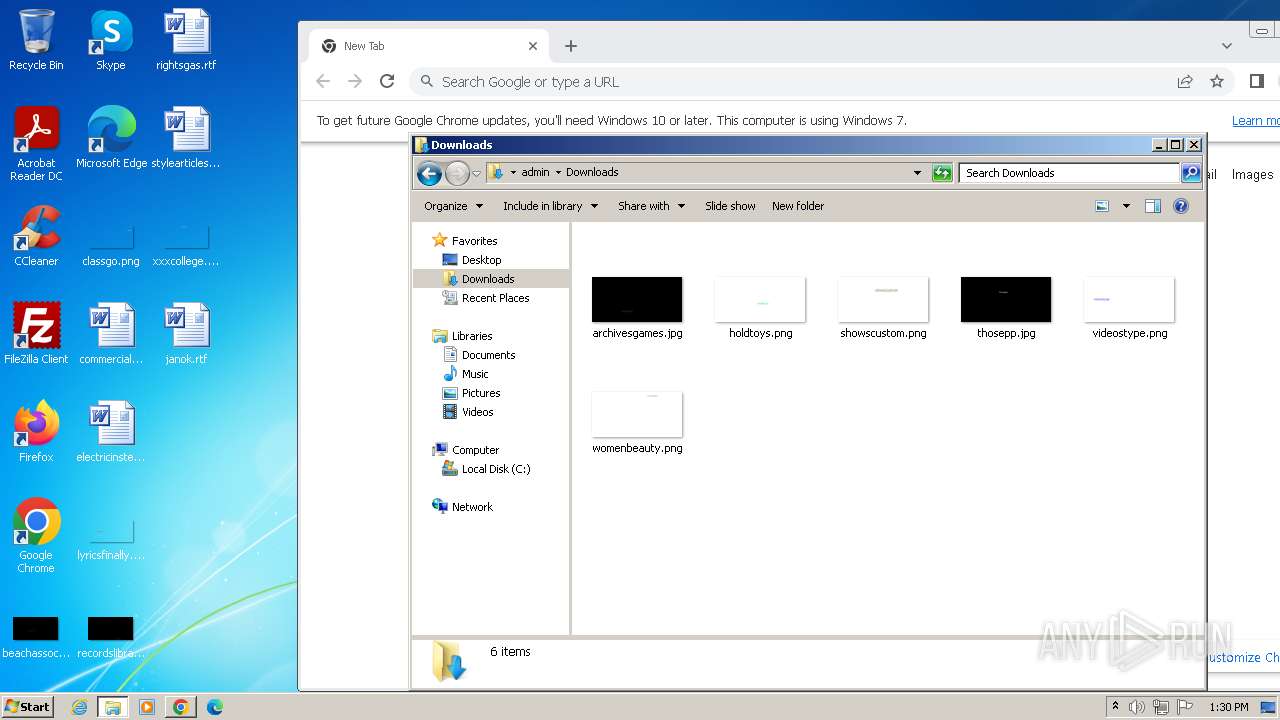Image resolution: width=1280 pixels, height=720 pixels.
Task: Open recent pages dropdown arrow
Action: coord(477,173)
